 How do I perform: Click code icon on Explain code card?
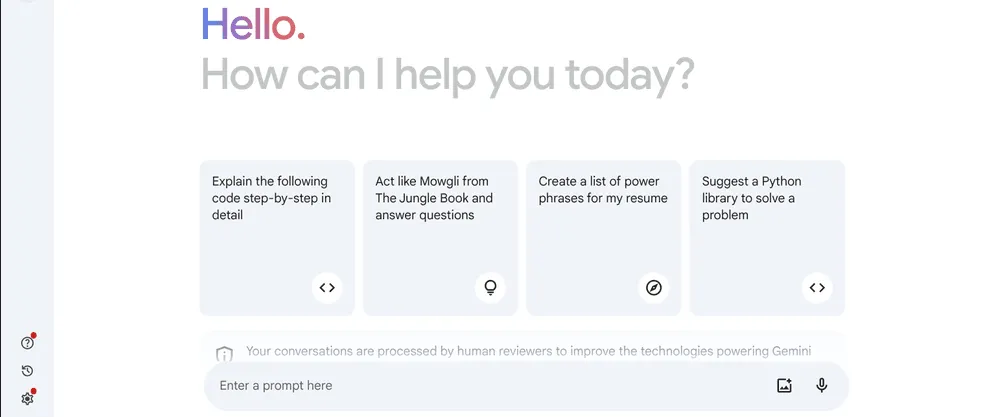[x=327, y=288]
